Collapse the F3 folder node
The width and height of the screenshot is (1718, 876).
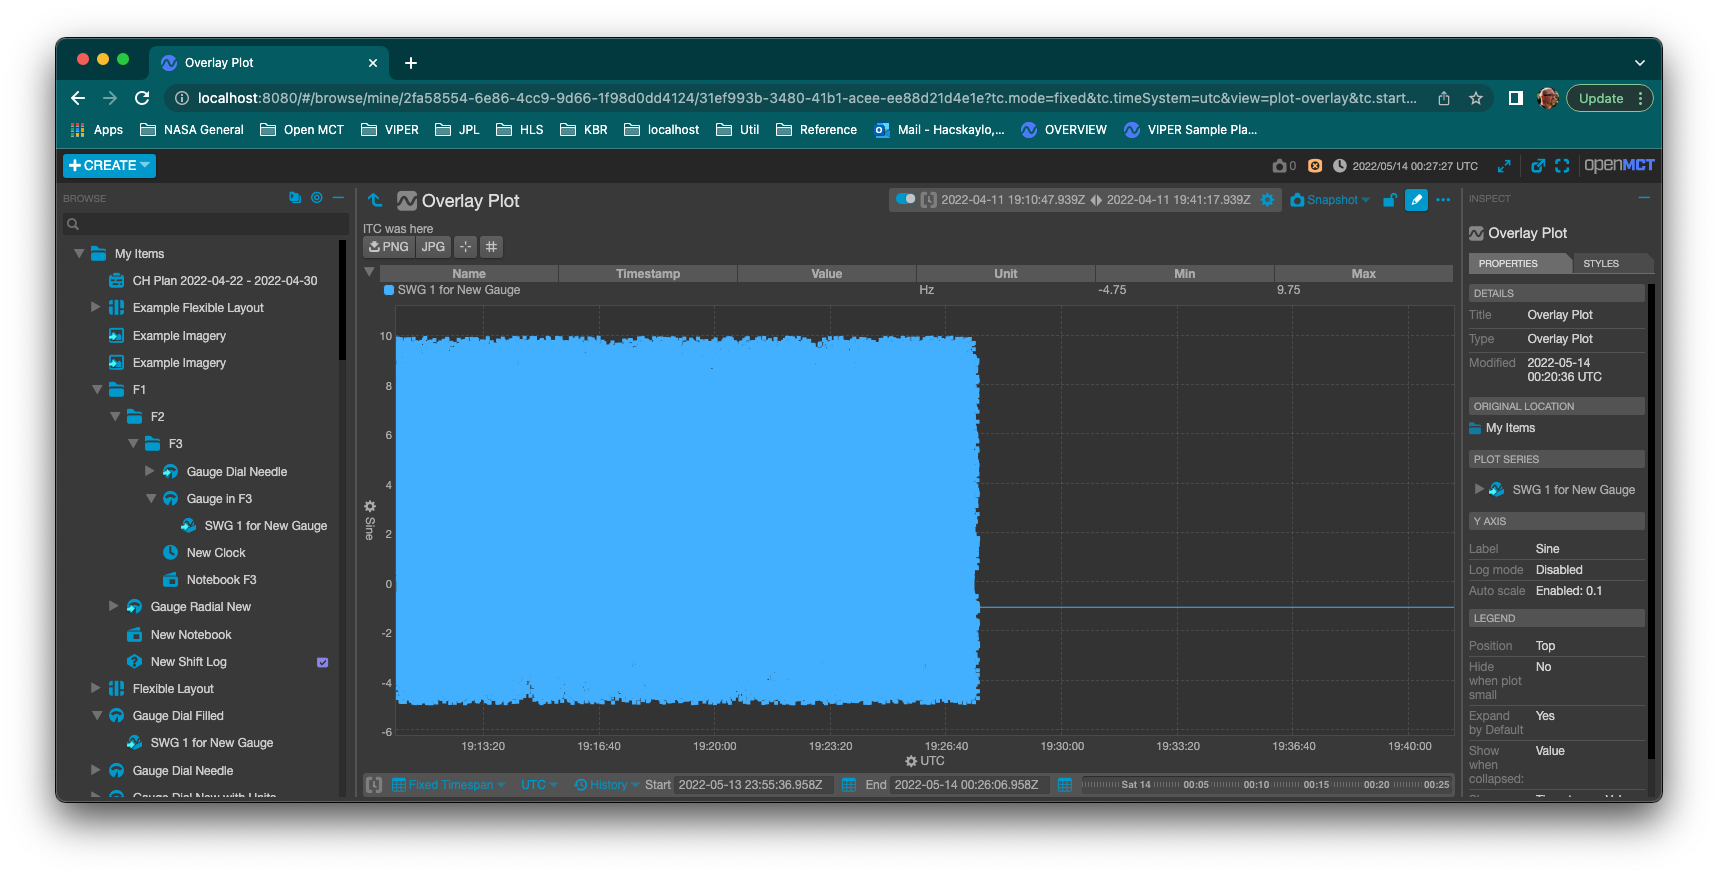pos(133,444)
